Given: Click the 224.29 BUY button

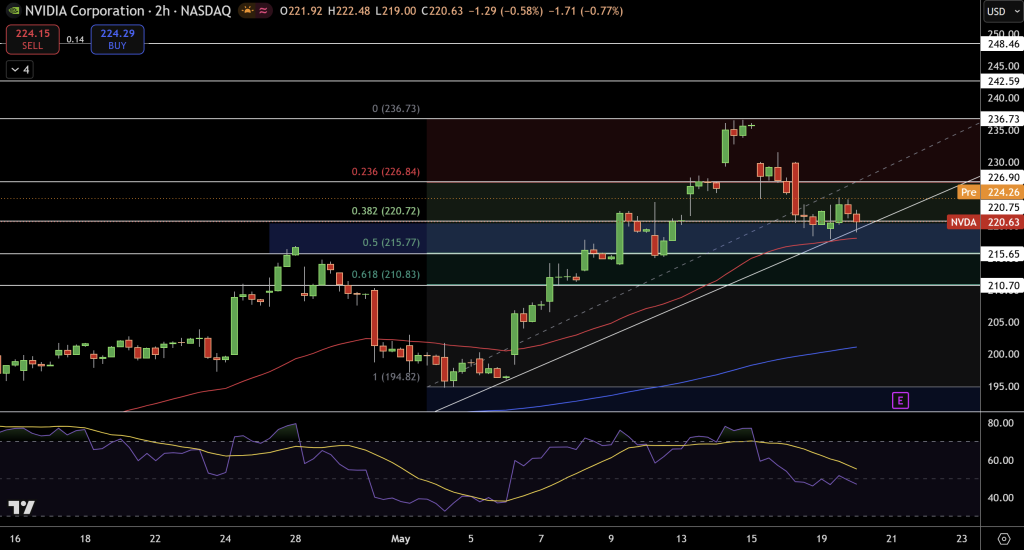Looking at the screenshot, I should pos(118,39).
